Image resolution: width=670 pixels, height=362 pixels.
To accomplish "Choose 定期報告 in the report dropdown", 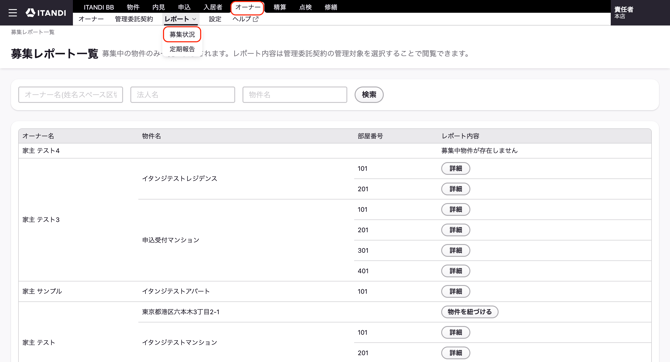I will (x=182, y=49).
